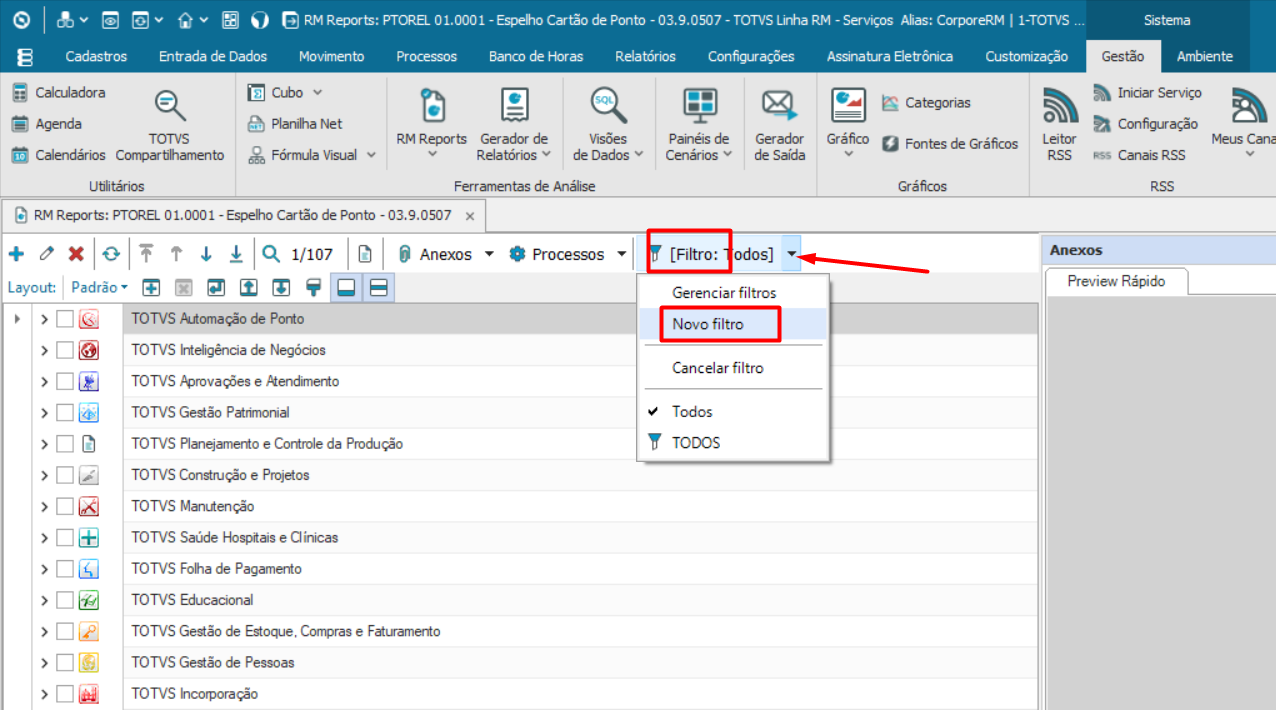Open the Agenda utility

coord(47,124)
